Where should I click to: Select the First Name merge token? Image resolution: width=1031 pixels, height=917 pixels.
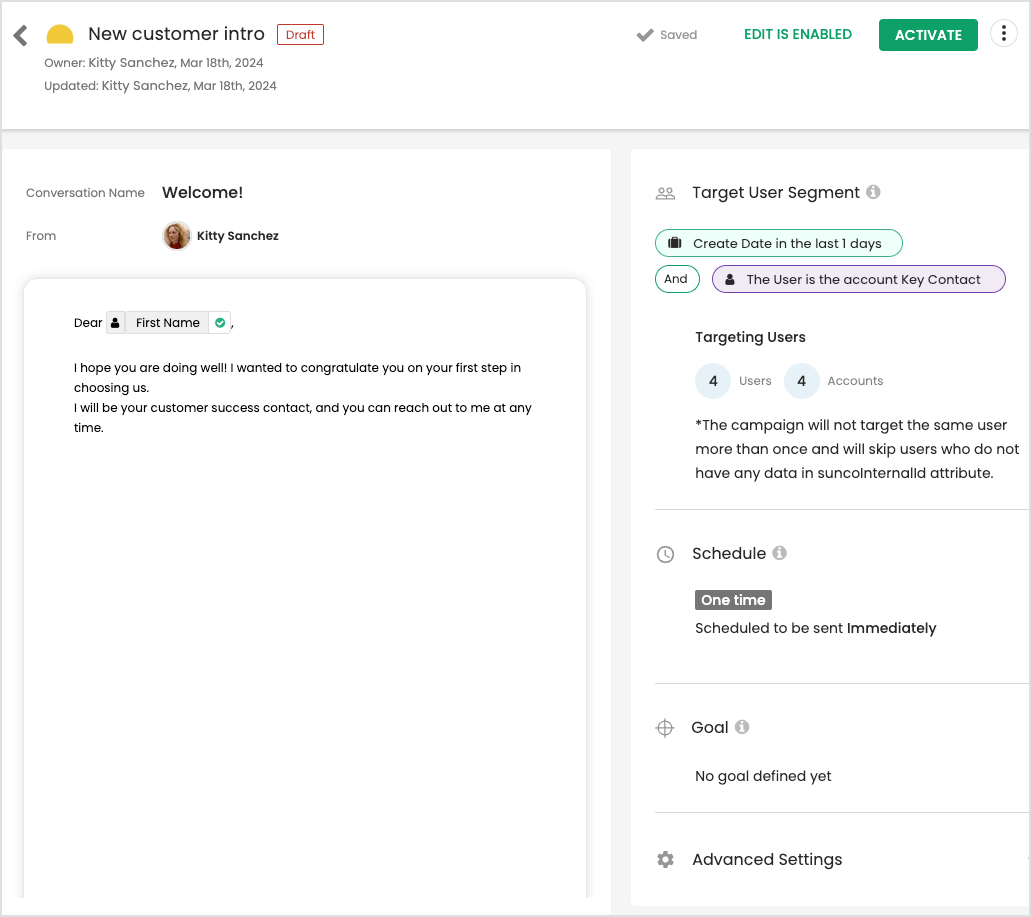point(168,323)
